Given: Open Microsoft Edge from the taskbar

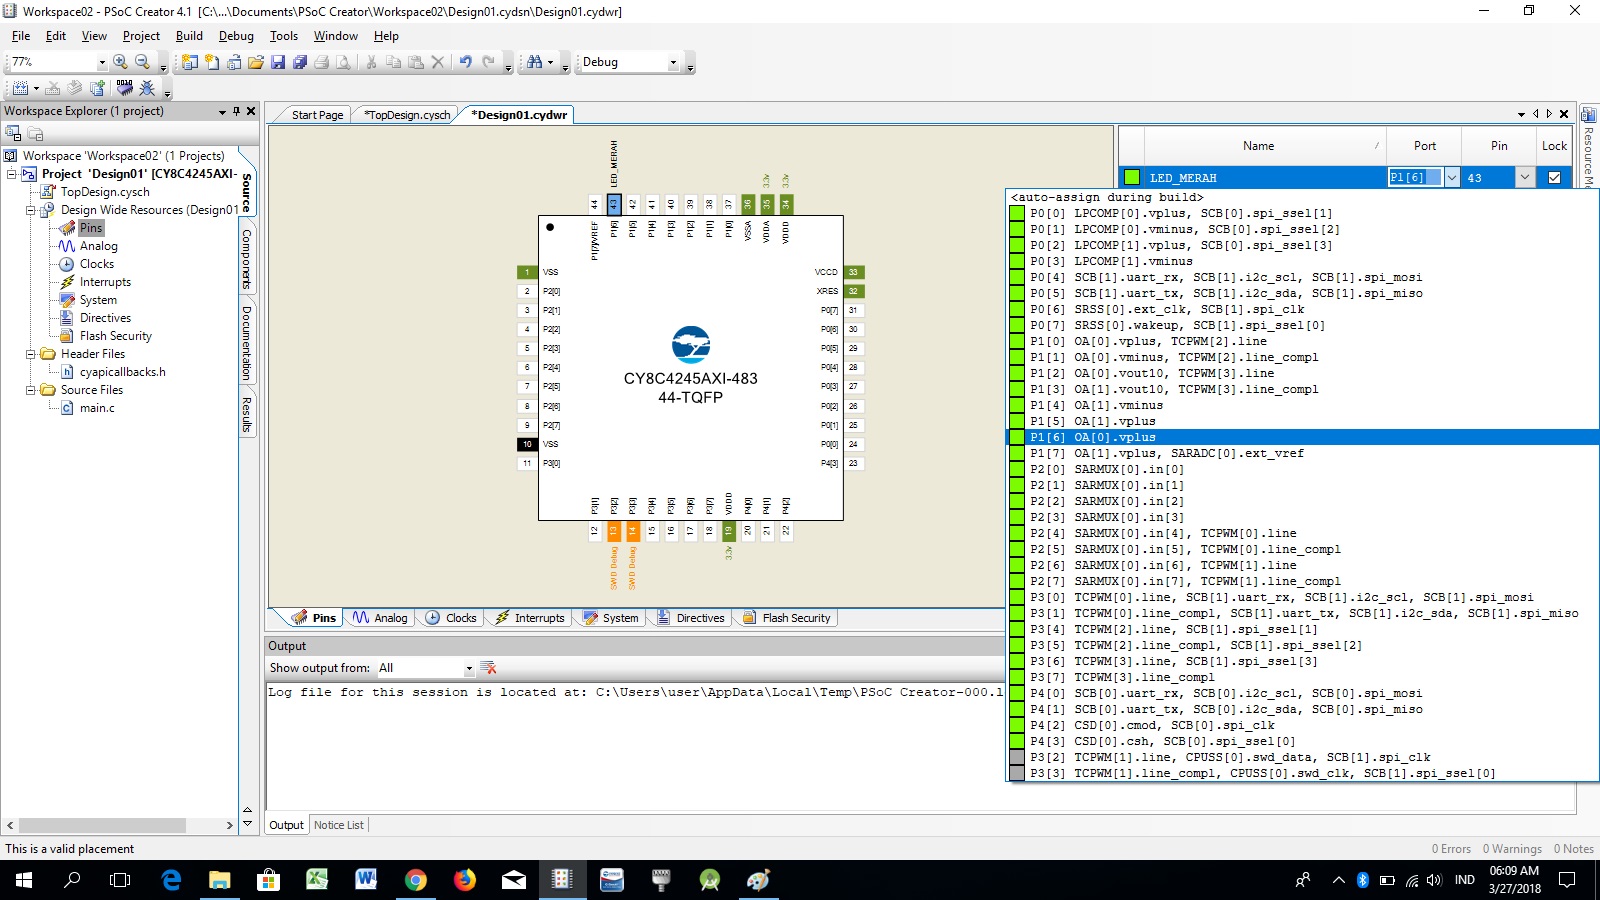Looking at the screenshot, I should tap(171, 880).
